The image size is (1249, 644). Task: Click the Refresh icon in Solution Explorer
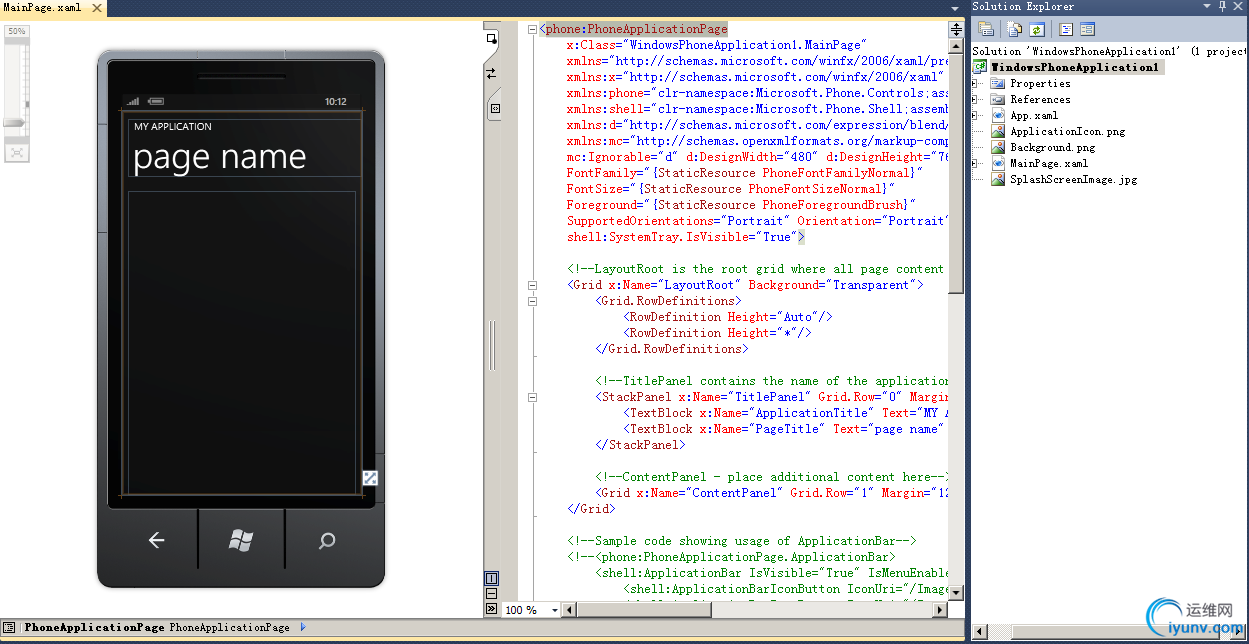click(x=1037, y=29)
